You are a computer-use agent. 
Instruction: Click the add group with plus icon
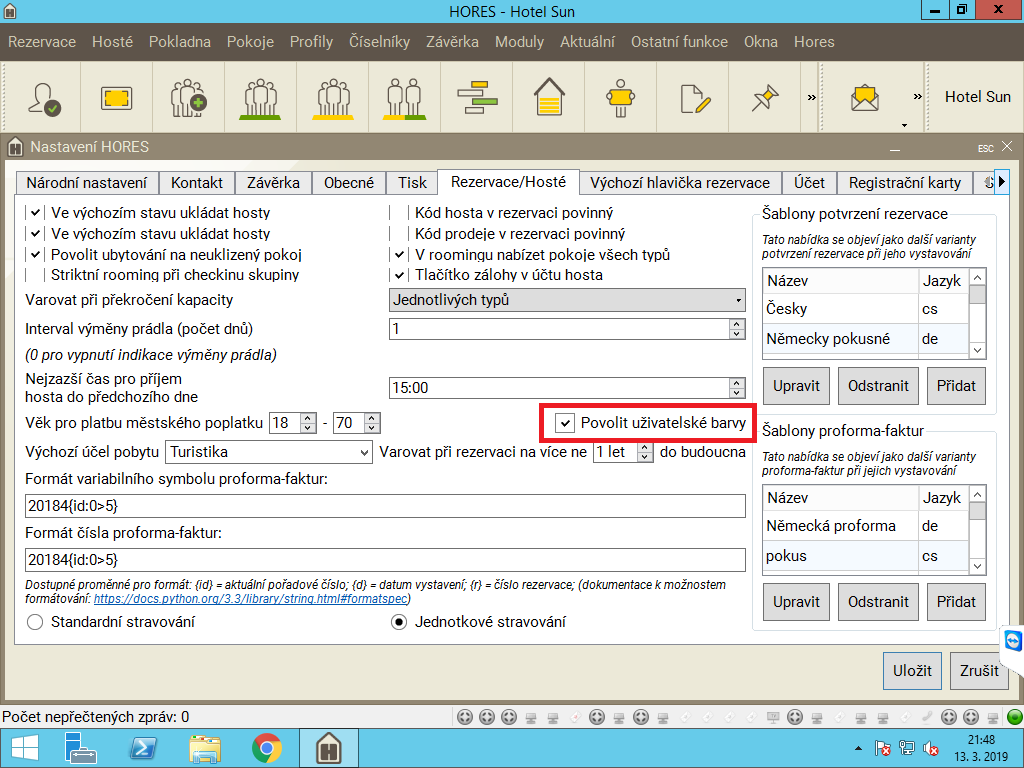[x=187, y=98]
